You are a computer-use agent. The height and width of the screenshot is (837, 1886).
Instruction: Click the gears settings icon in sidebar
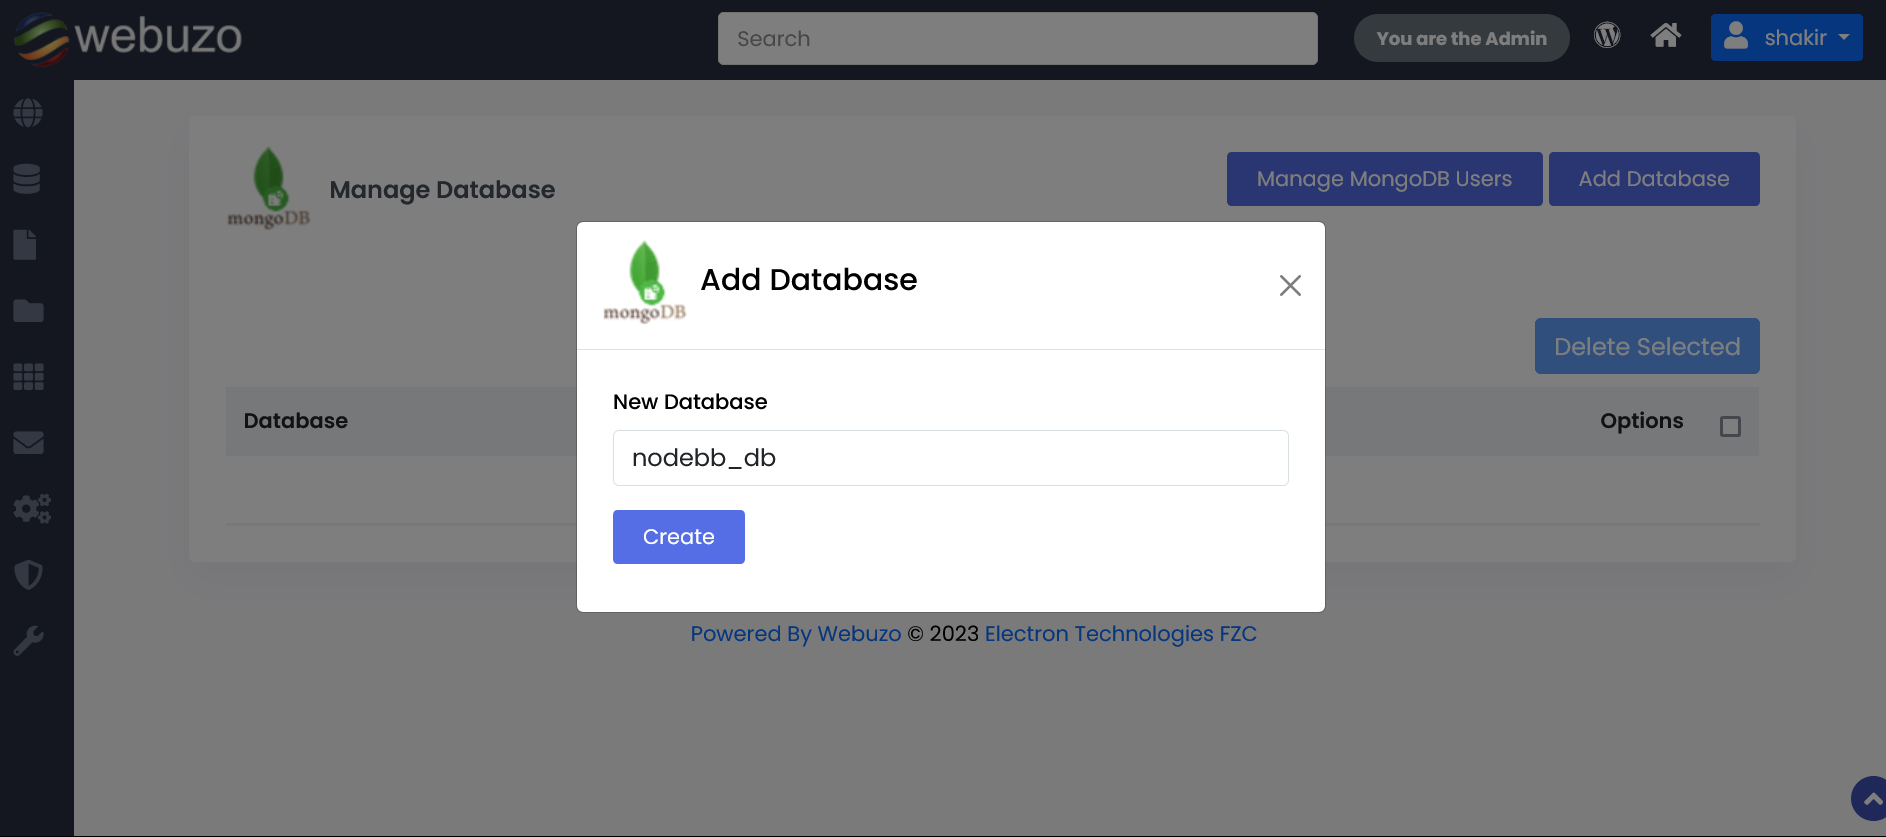click(31, 508)
